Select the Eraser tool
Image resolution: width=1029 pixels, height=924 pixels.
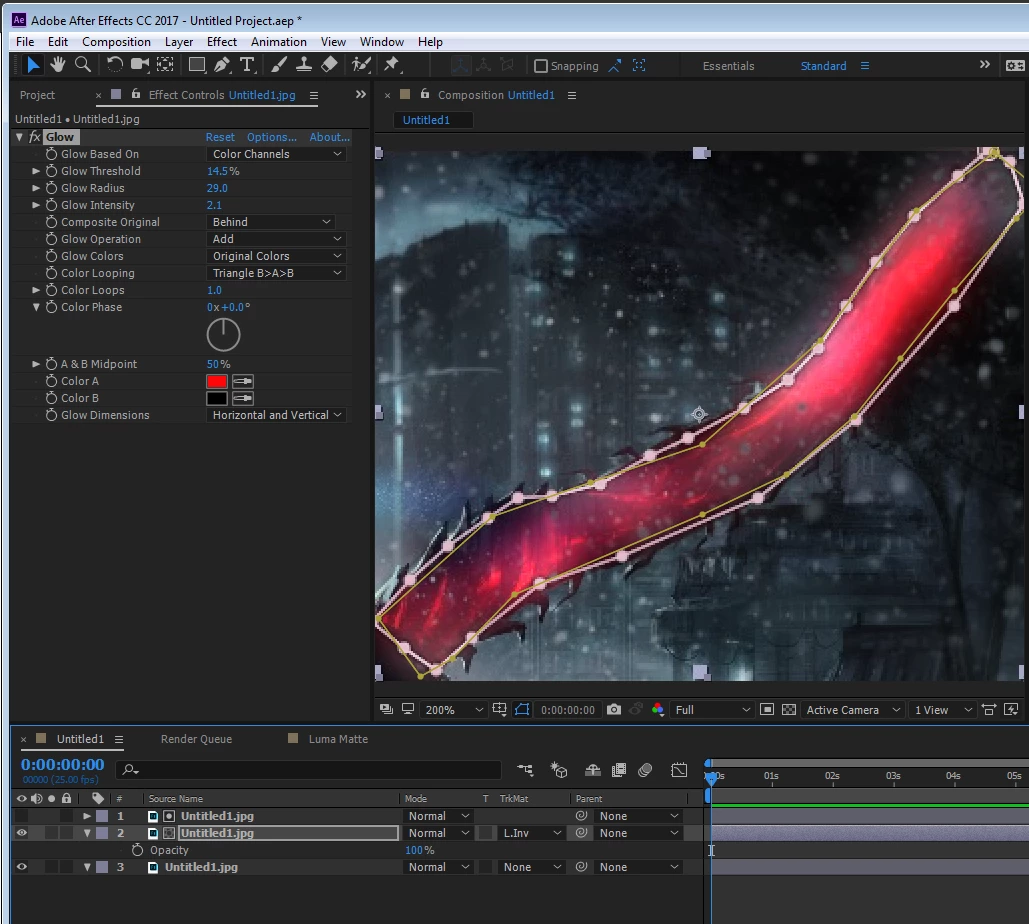click(x=329, y=64)
